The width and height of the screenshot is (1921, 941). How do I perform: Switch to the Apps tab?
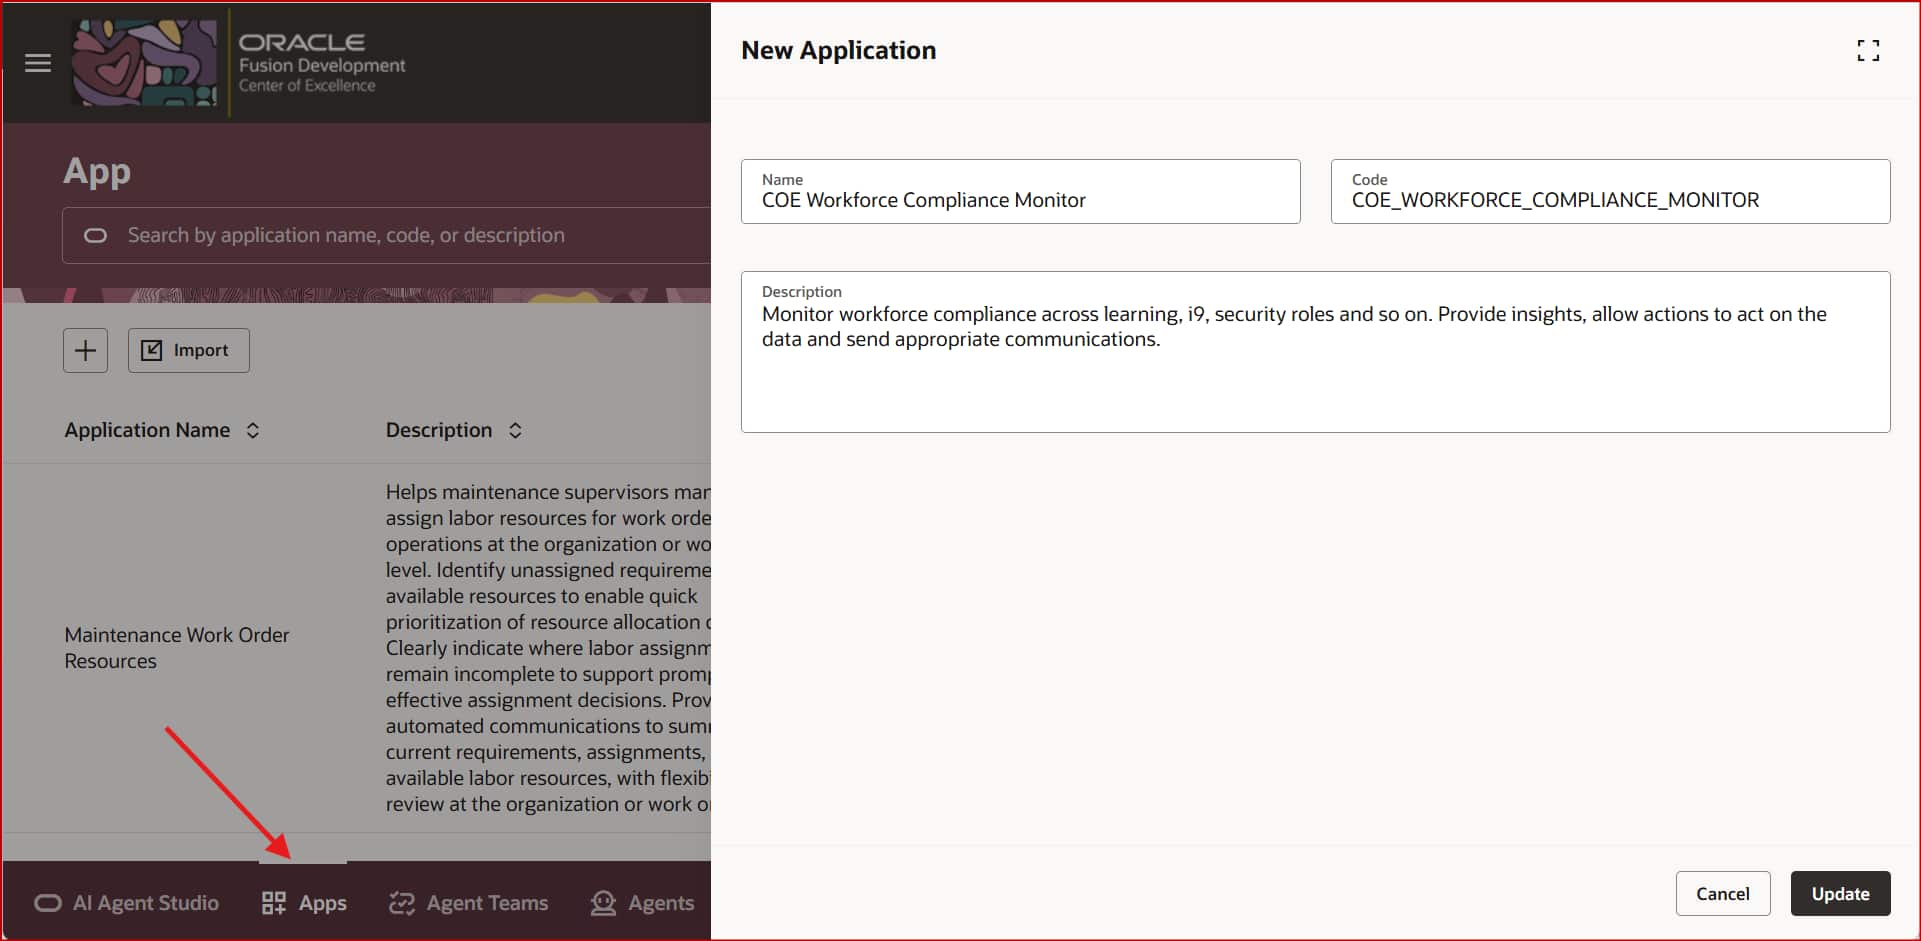pos(304,903)
